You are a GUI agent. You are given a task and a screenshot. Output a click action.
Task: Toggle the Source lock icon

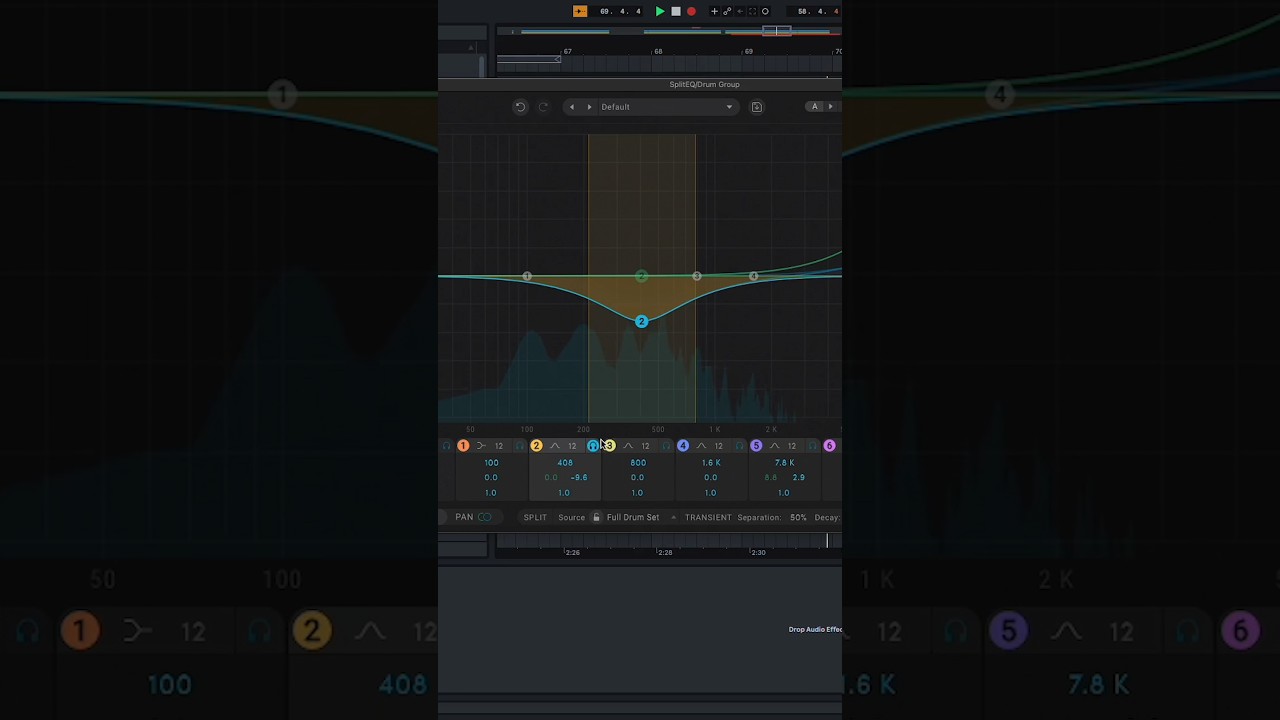(x=596, y=517)
